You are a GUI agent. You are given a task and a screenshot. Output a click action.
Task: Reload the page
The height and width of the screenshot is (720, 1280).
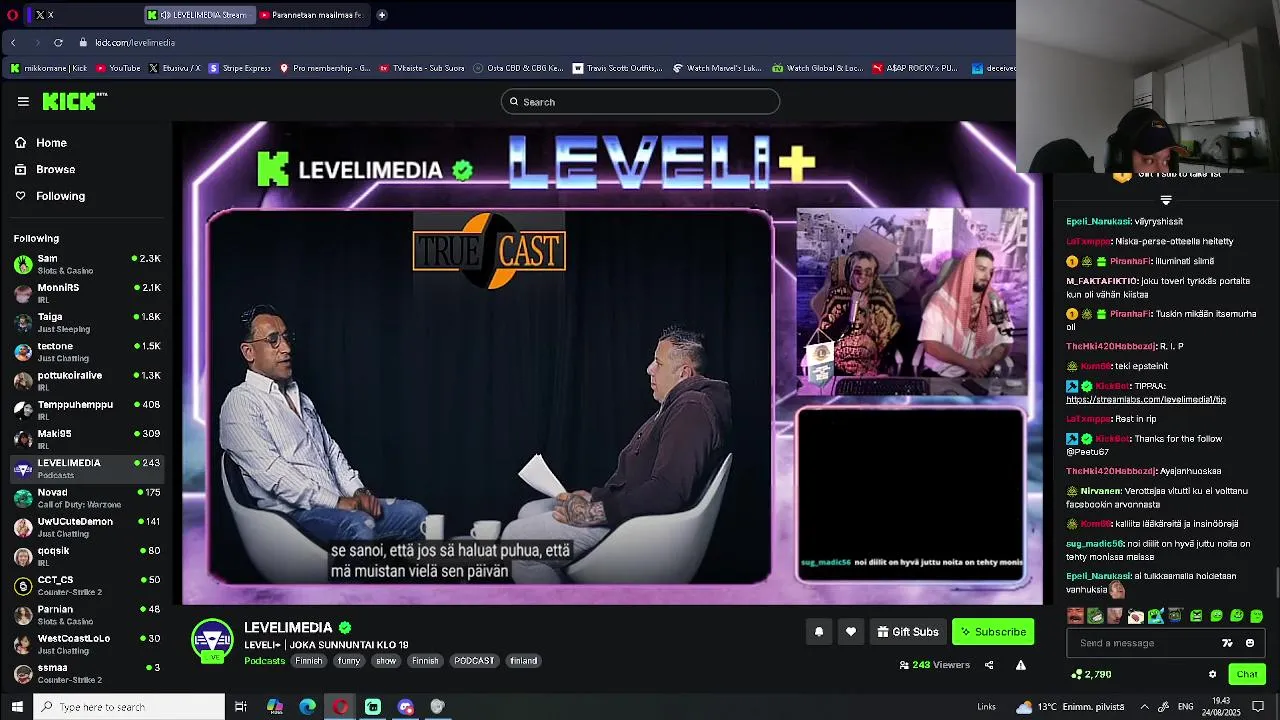pos(58,42)
